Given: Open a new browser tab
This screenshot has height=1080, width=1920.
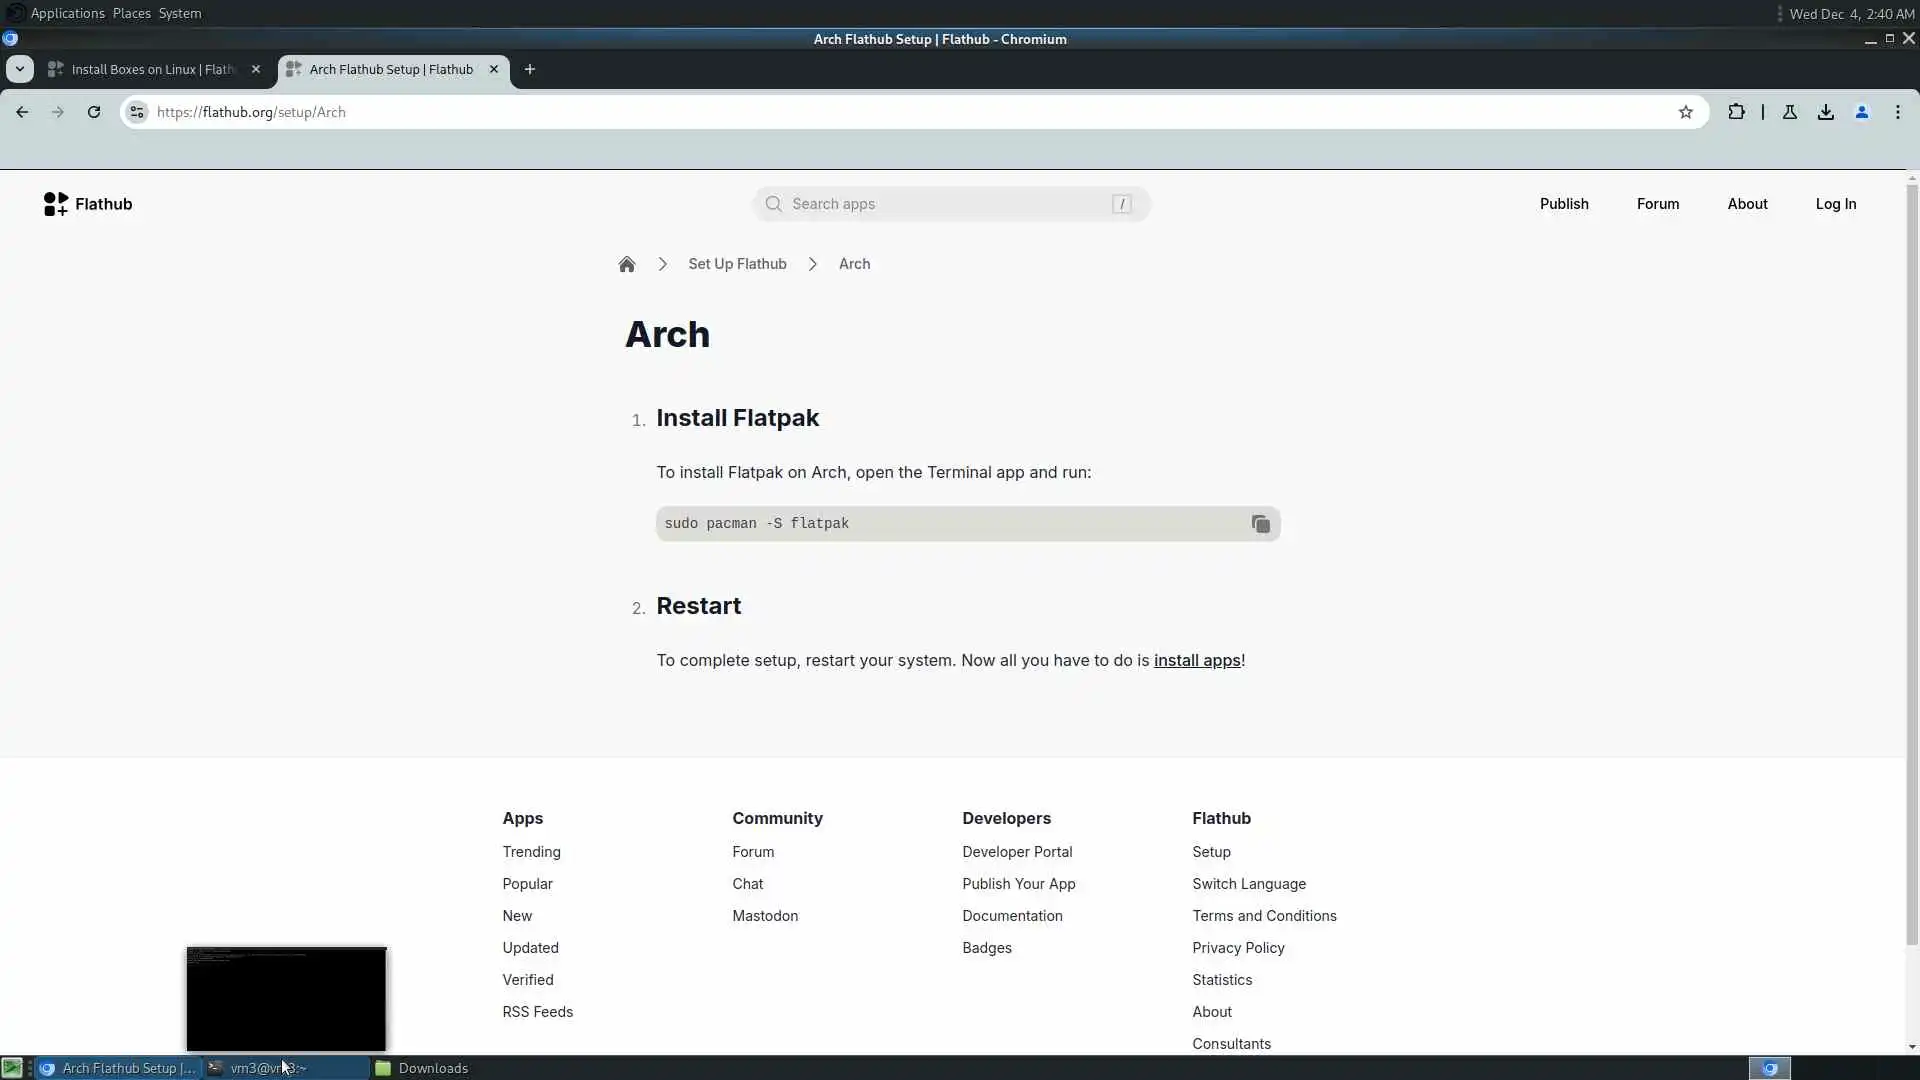Looking at the screenshot, I should (530, 69).
